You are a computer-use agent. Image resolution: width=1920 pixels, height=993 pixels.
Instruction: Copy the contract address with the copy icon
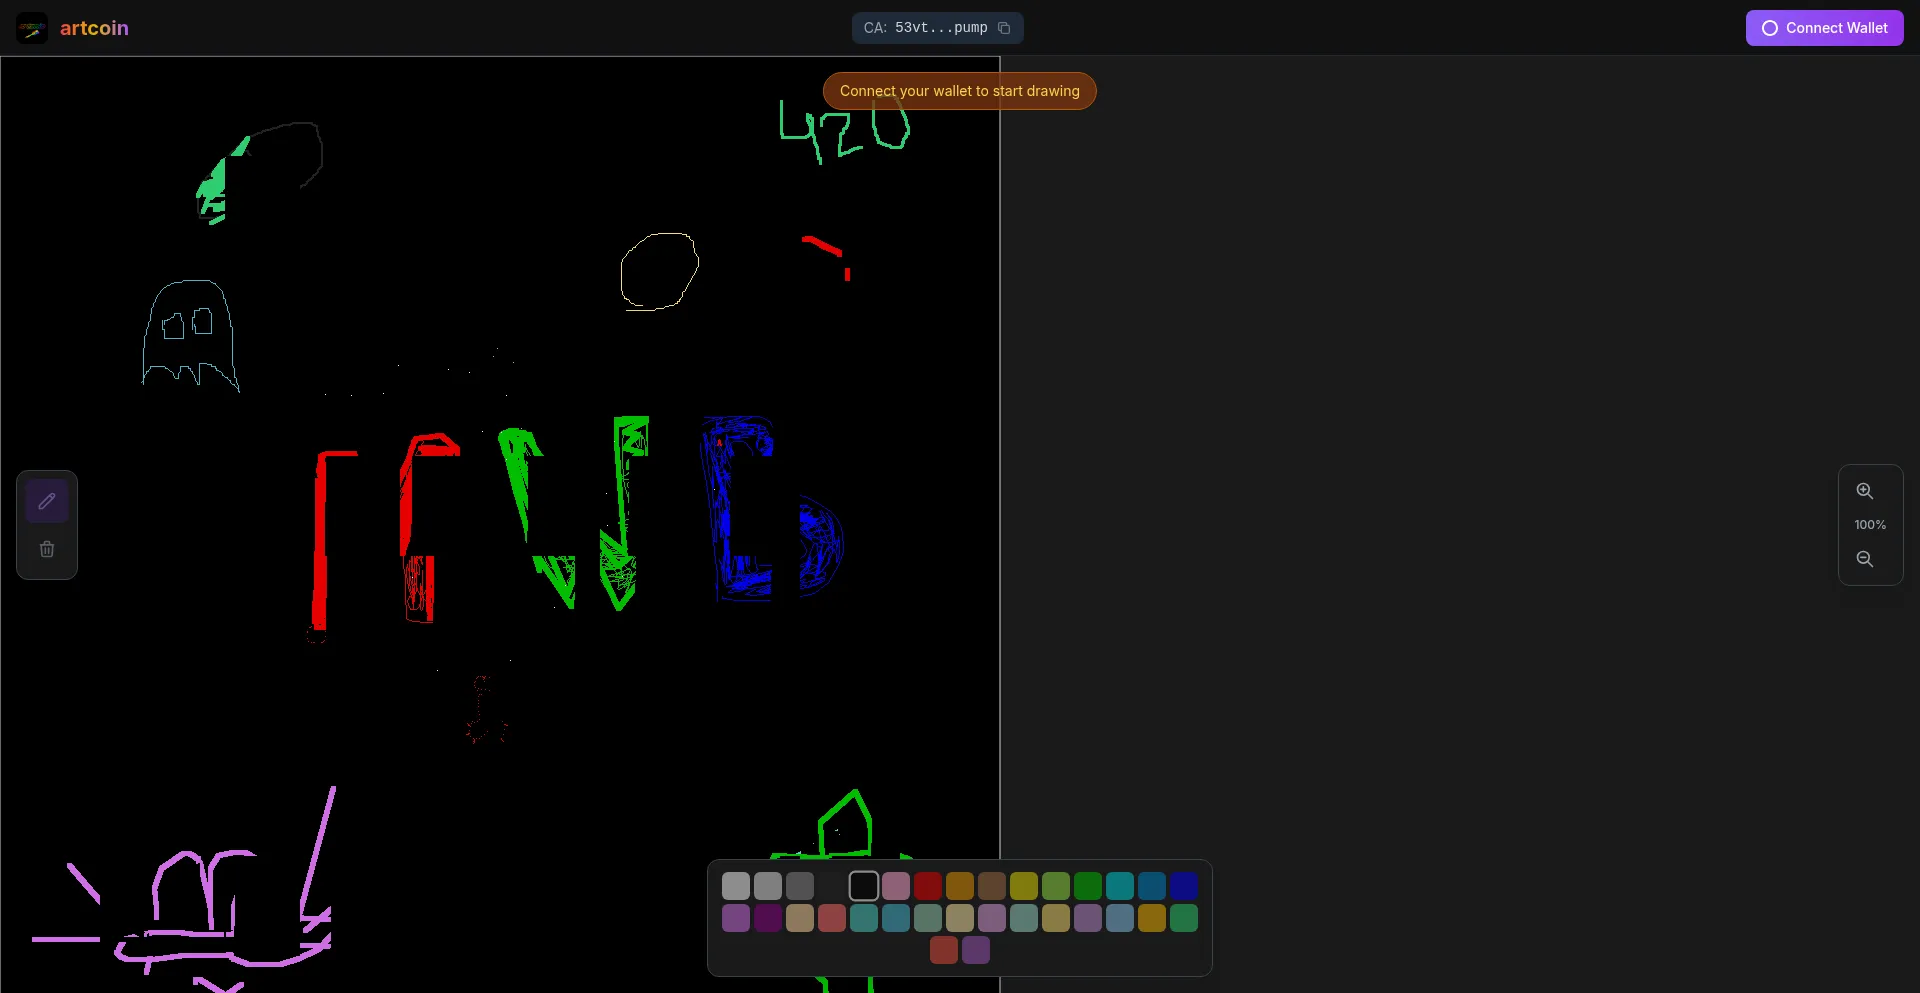click(1004, 28)
